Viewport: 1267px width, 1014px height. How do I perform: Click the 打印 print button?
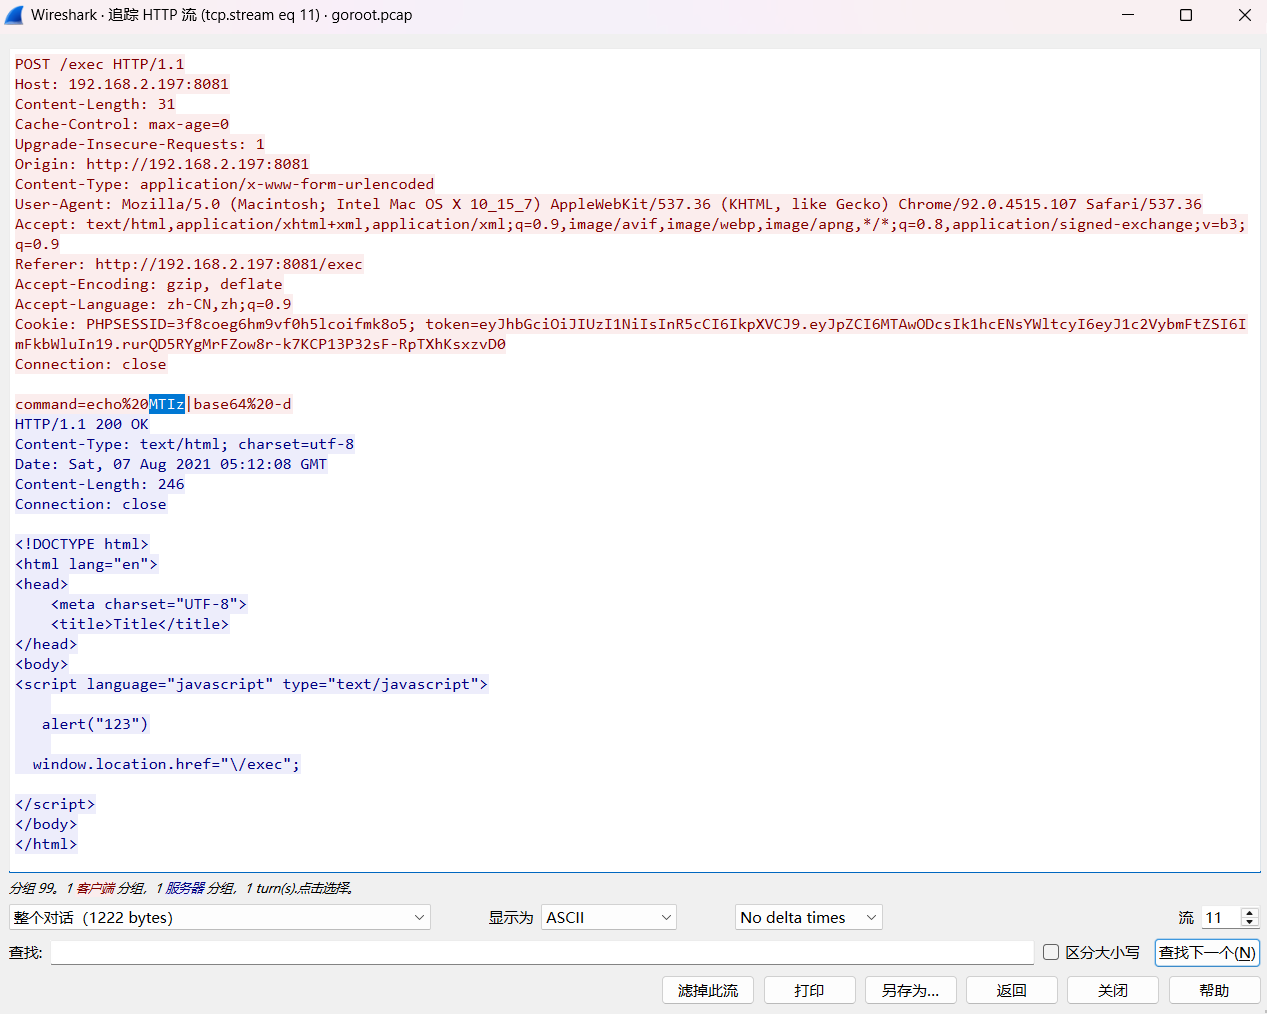[x=809, y=990]
